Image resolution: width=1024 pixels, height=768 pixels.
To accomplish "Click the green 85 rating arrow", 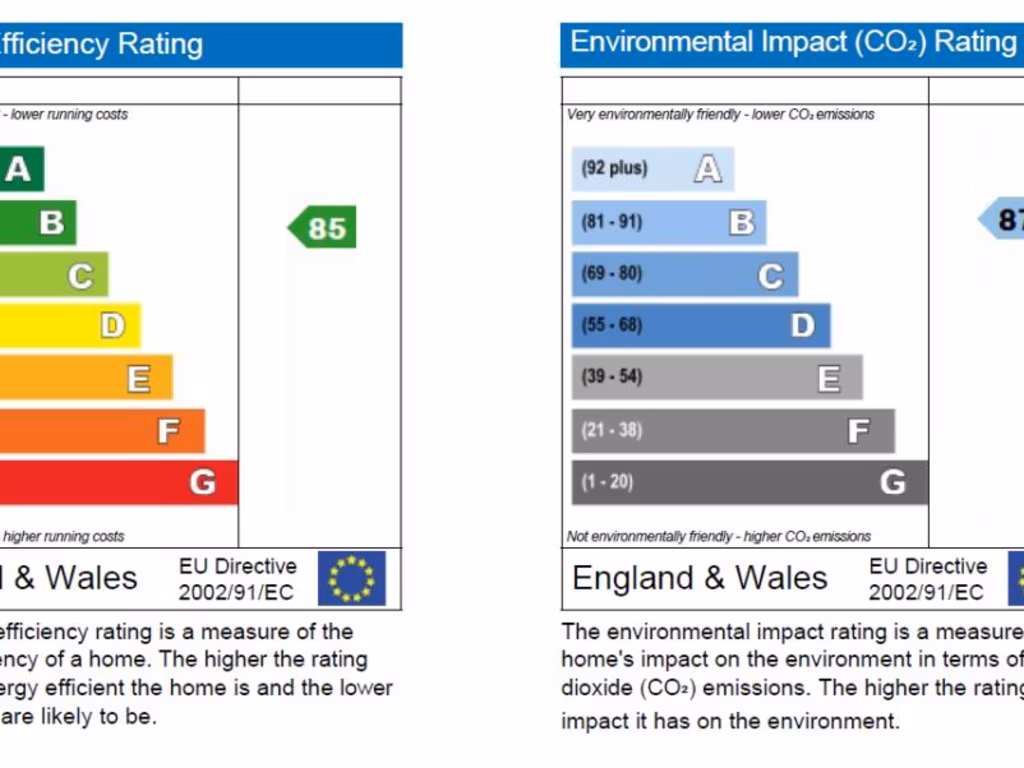I will [x=322, y=228].
